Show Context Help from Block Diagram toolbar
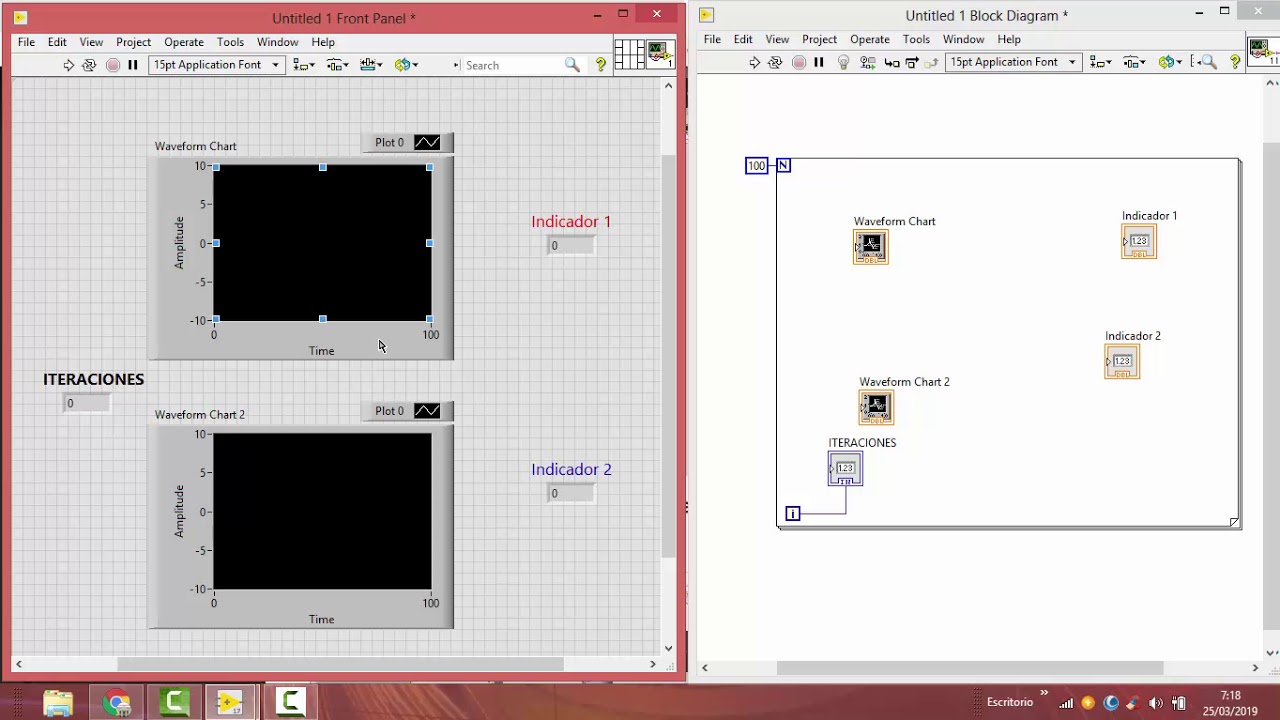The width and height of the screenshot is (1280, 720). pyautogui.click(x=1235, y=62)
